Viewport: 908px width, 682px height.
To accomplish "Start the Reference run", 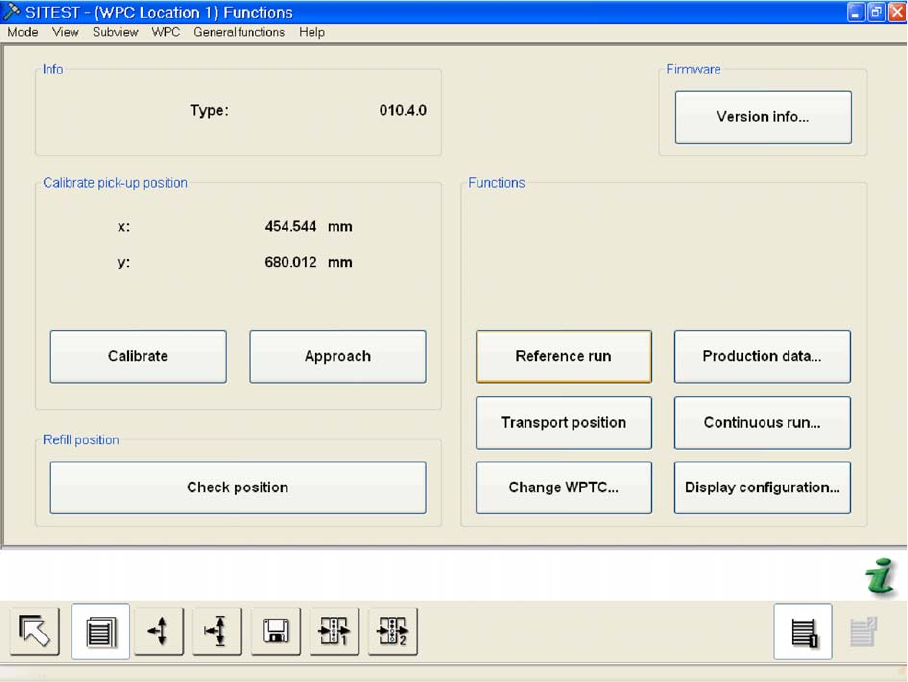I will point(563,357).
